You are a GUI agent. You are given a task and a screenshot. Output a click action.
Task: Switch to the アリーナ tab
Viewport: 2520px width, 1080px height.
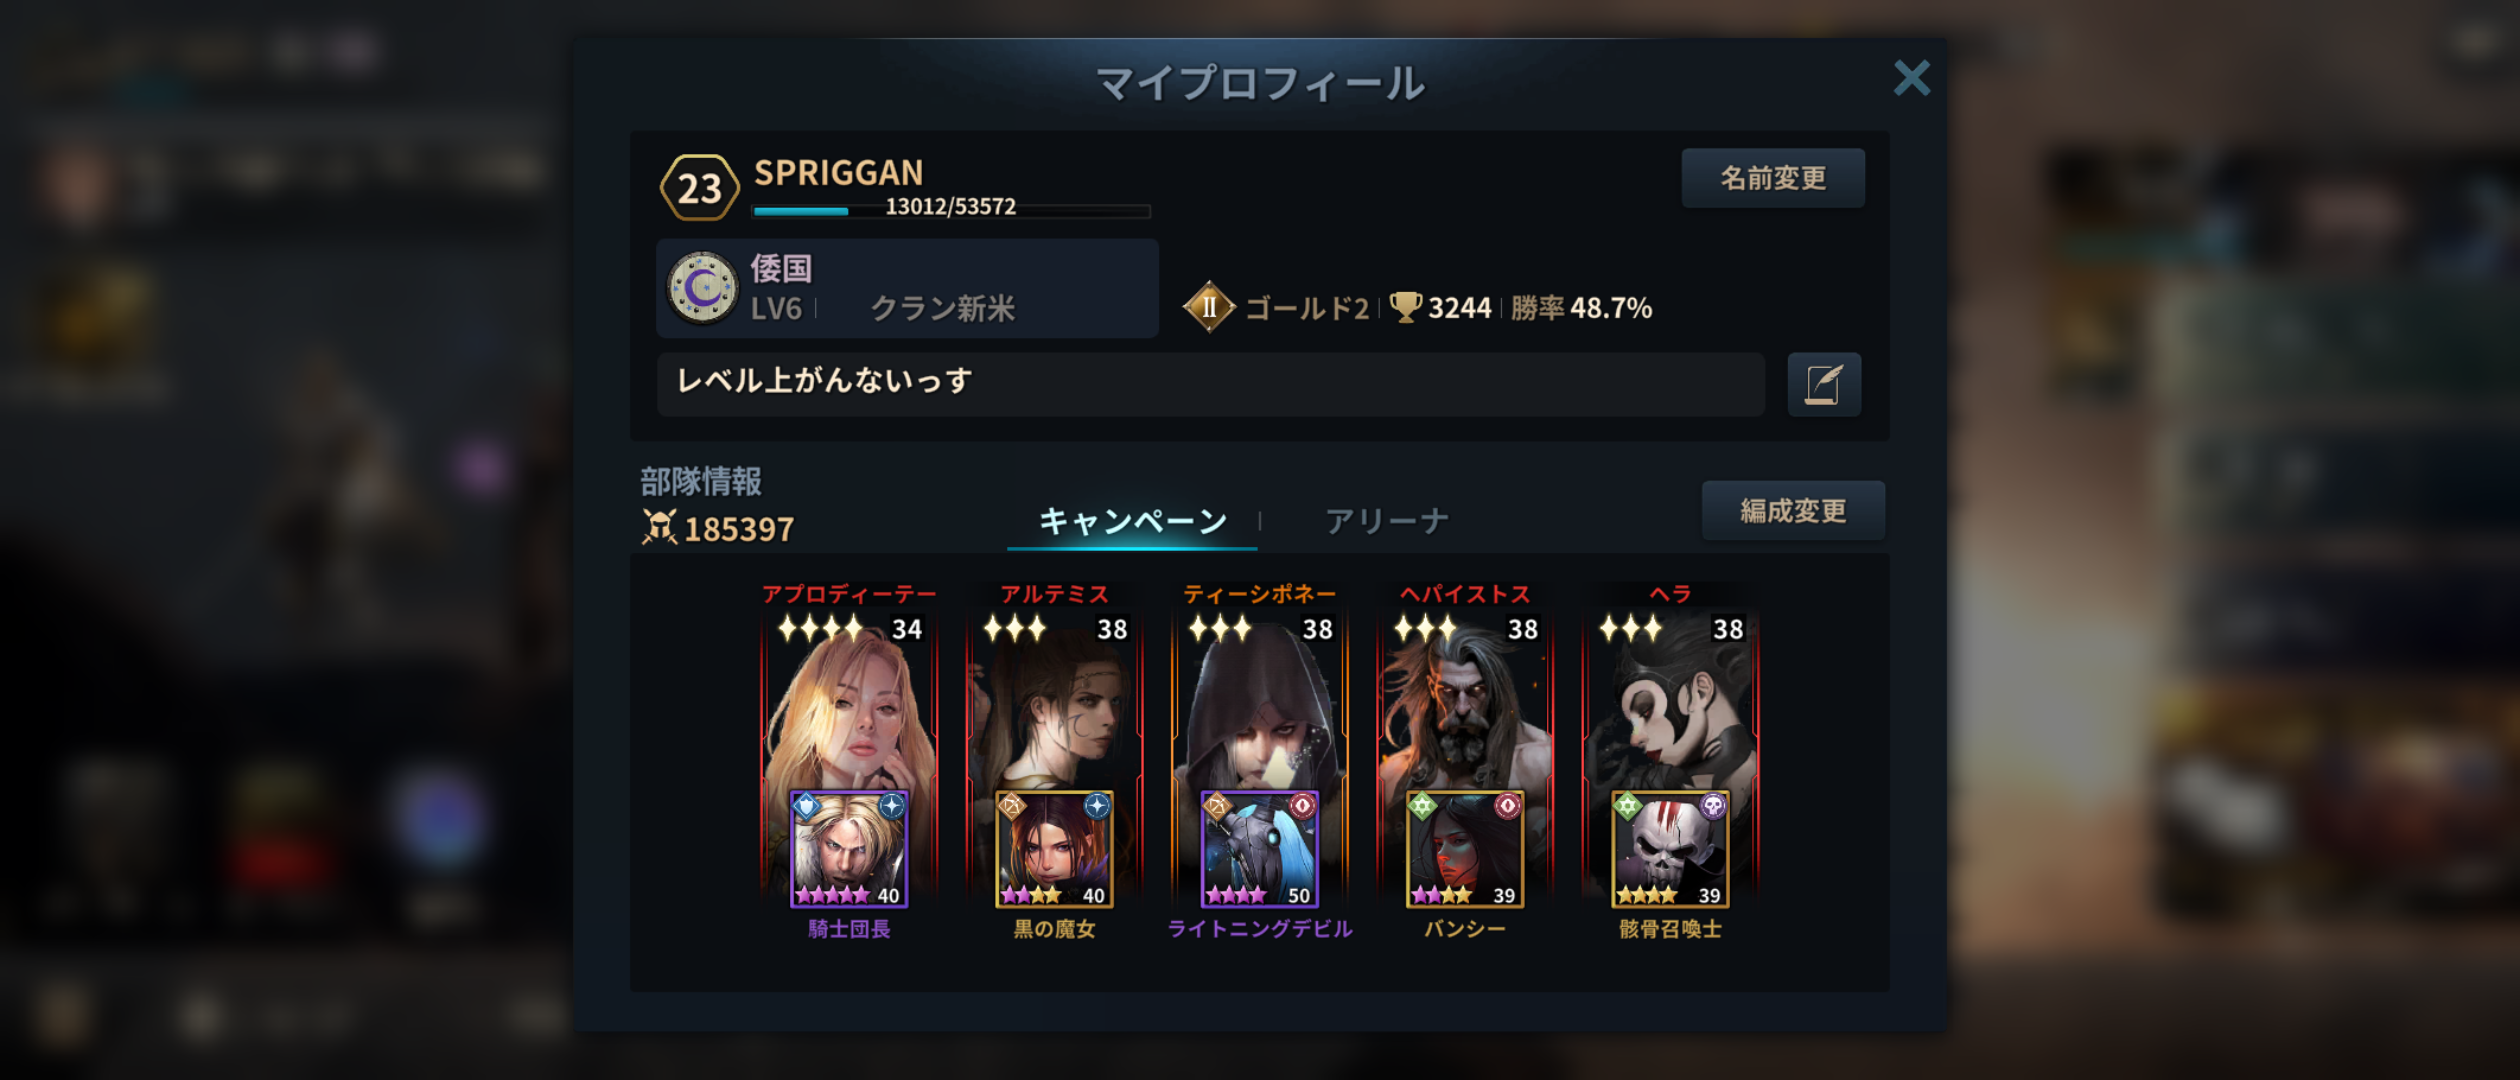[1387, 521]
